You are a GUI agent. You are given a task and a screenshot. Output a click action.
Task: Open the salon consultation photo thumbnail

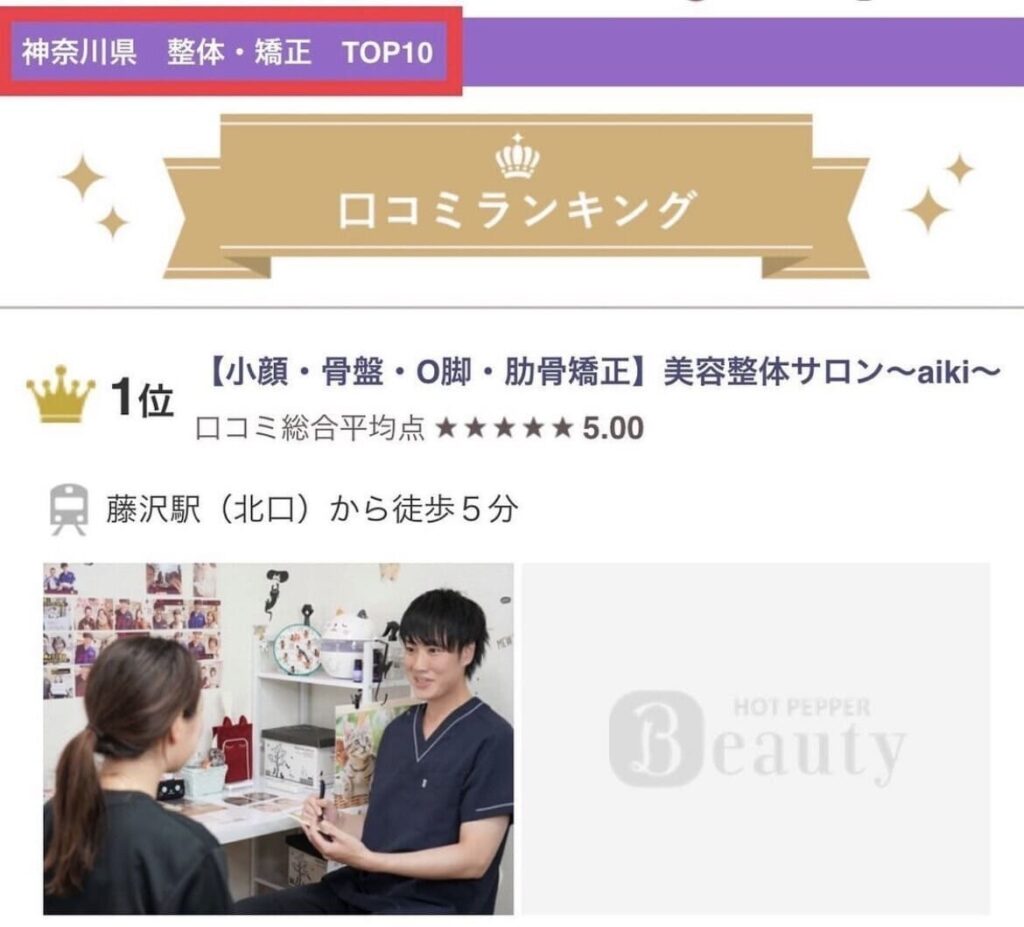coord(278,738)
